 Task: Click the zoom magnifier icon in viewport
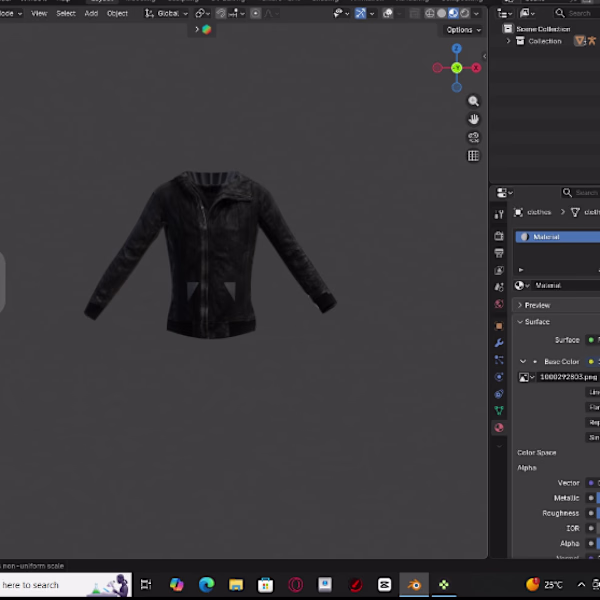(x=474, y=101)
